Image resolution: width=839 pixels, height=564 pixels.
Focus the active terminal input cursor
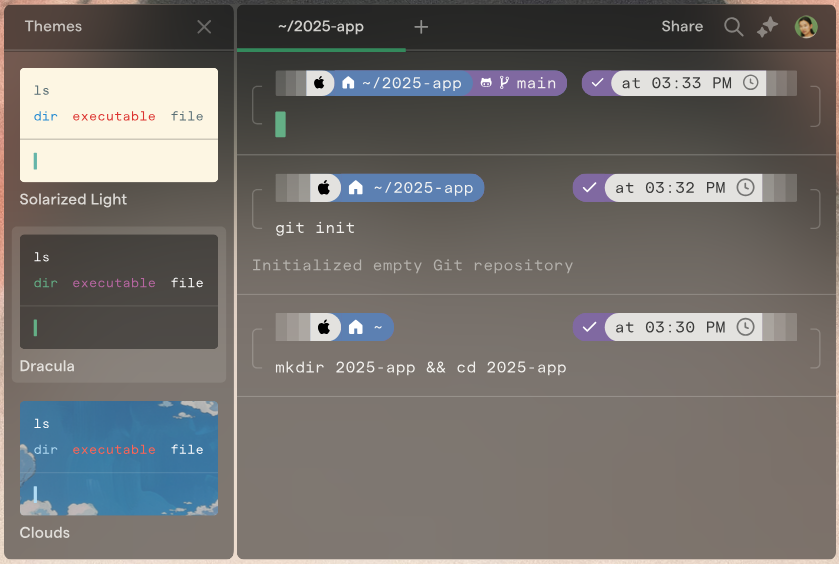[281, 124]
